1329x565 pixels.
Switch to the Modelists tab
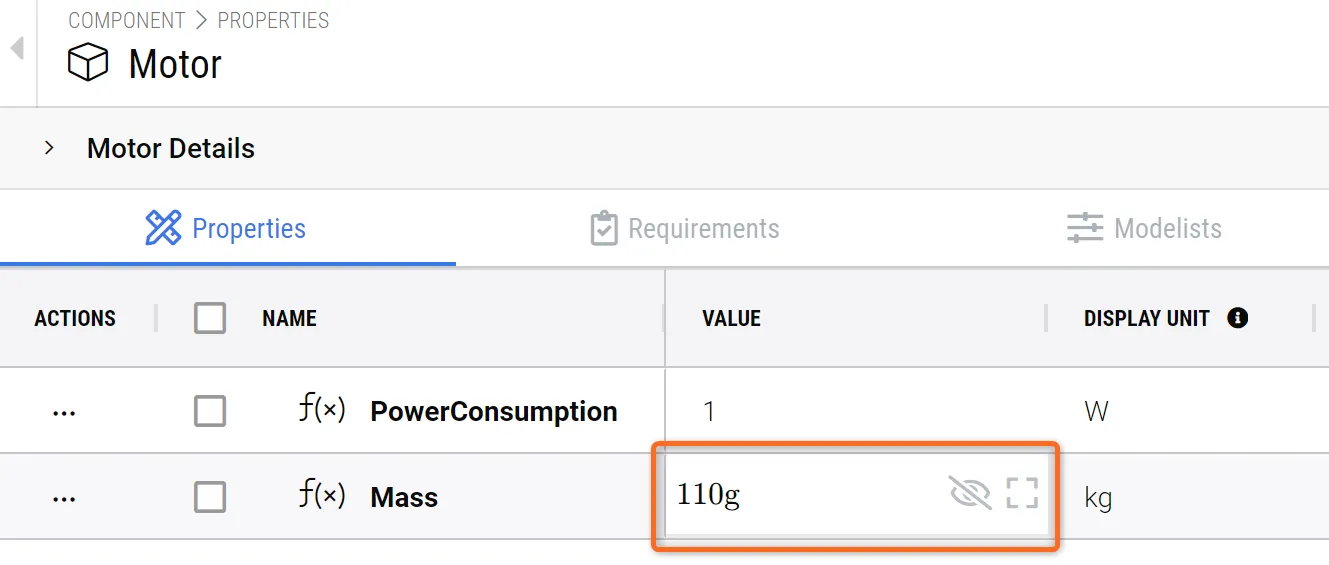(x=1167, y=228)
